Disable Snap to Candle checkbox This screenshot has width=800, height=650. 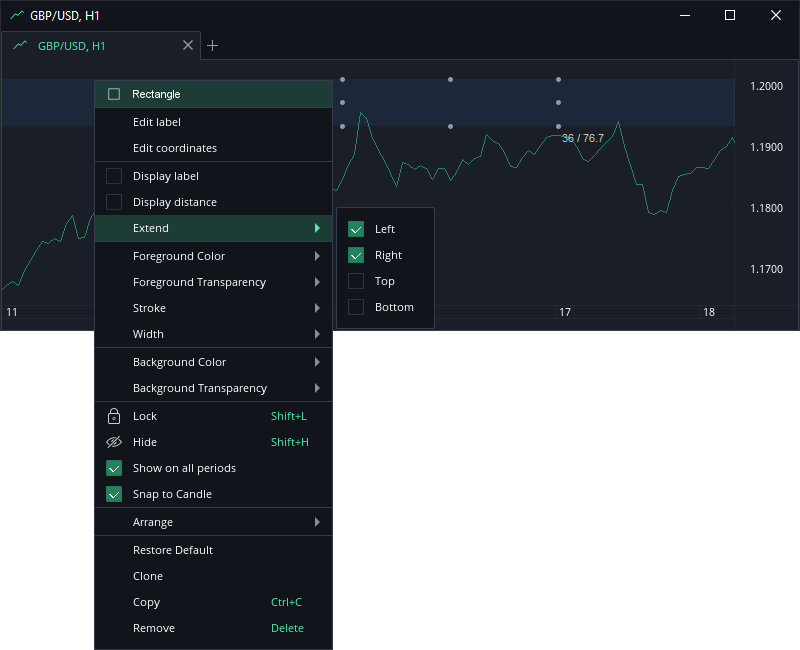114,494
